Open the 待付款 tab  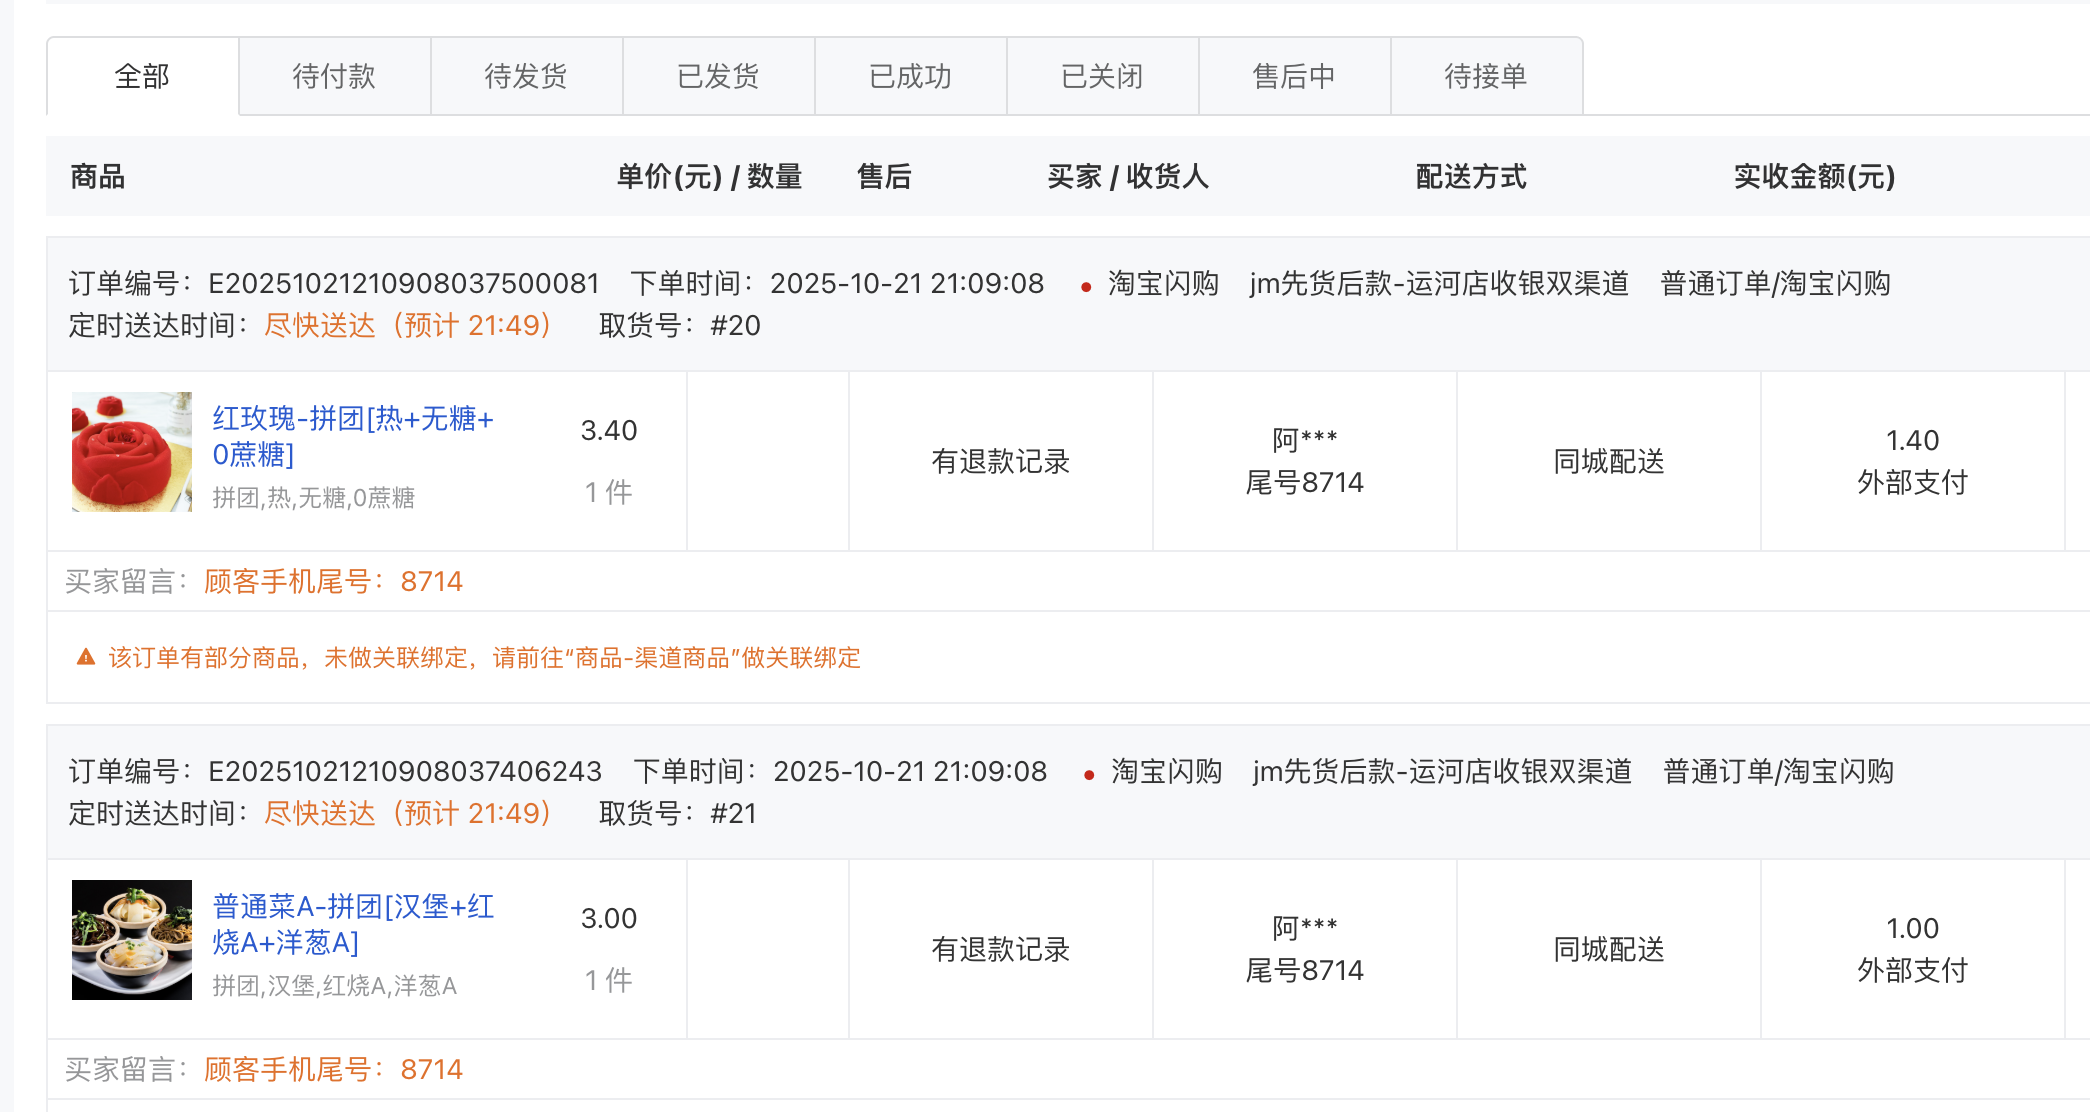click(x=334, y=76)
